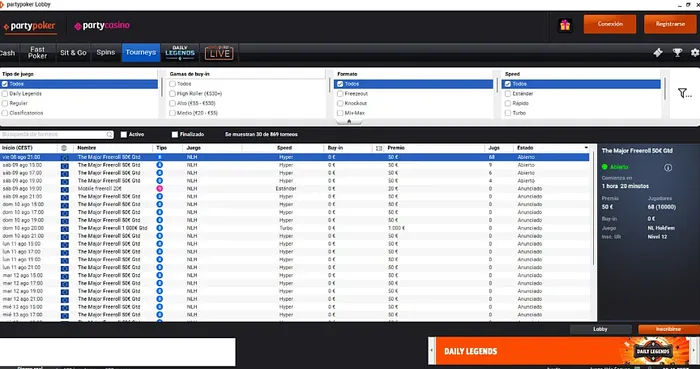Open the Daily Legends tab
Viewport: 700px width, 369px height.
(180, 53)
